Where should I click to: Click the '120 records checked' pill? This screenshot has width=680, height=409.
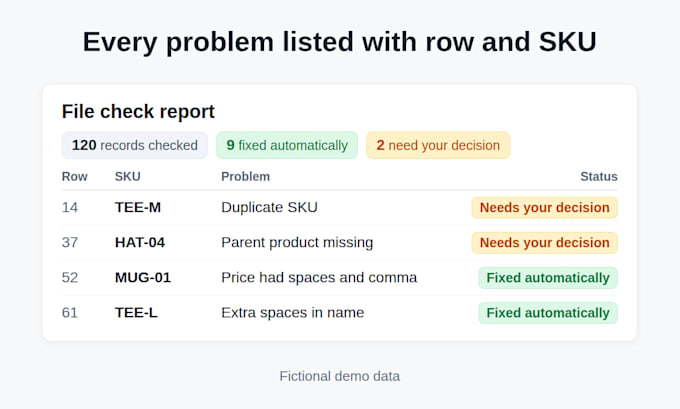[134, 145]
